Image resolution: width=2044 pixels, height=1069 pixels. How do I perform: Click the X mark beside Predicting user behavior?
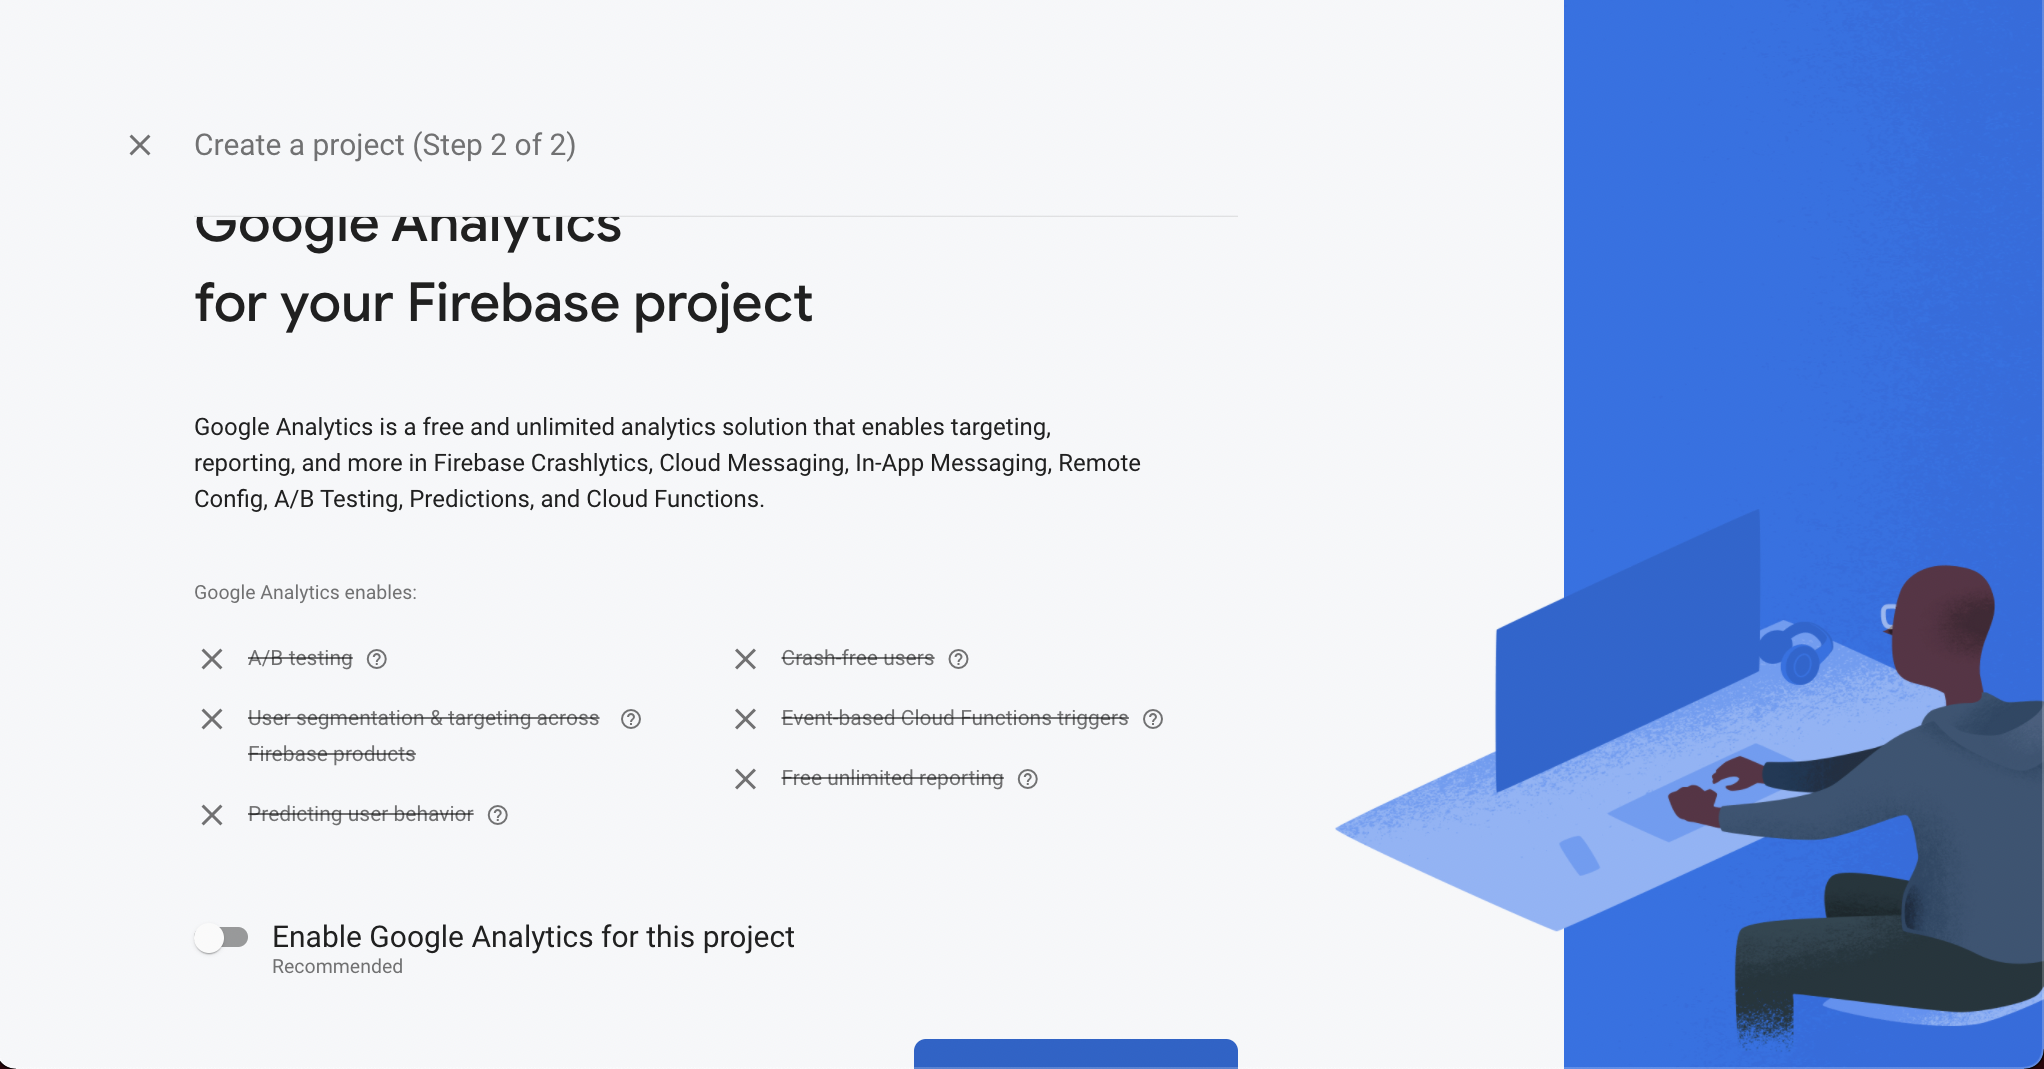click(212, 815)
